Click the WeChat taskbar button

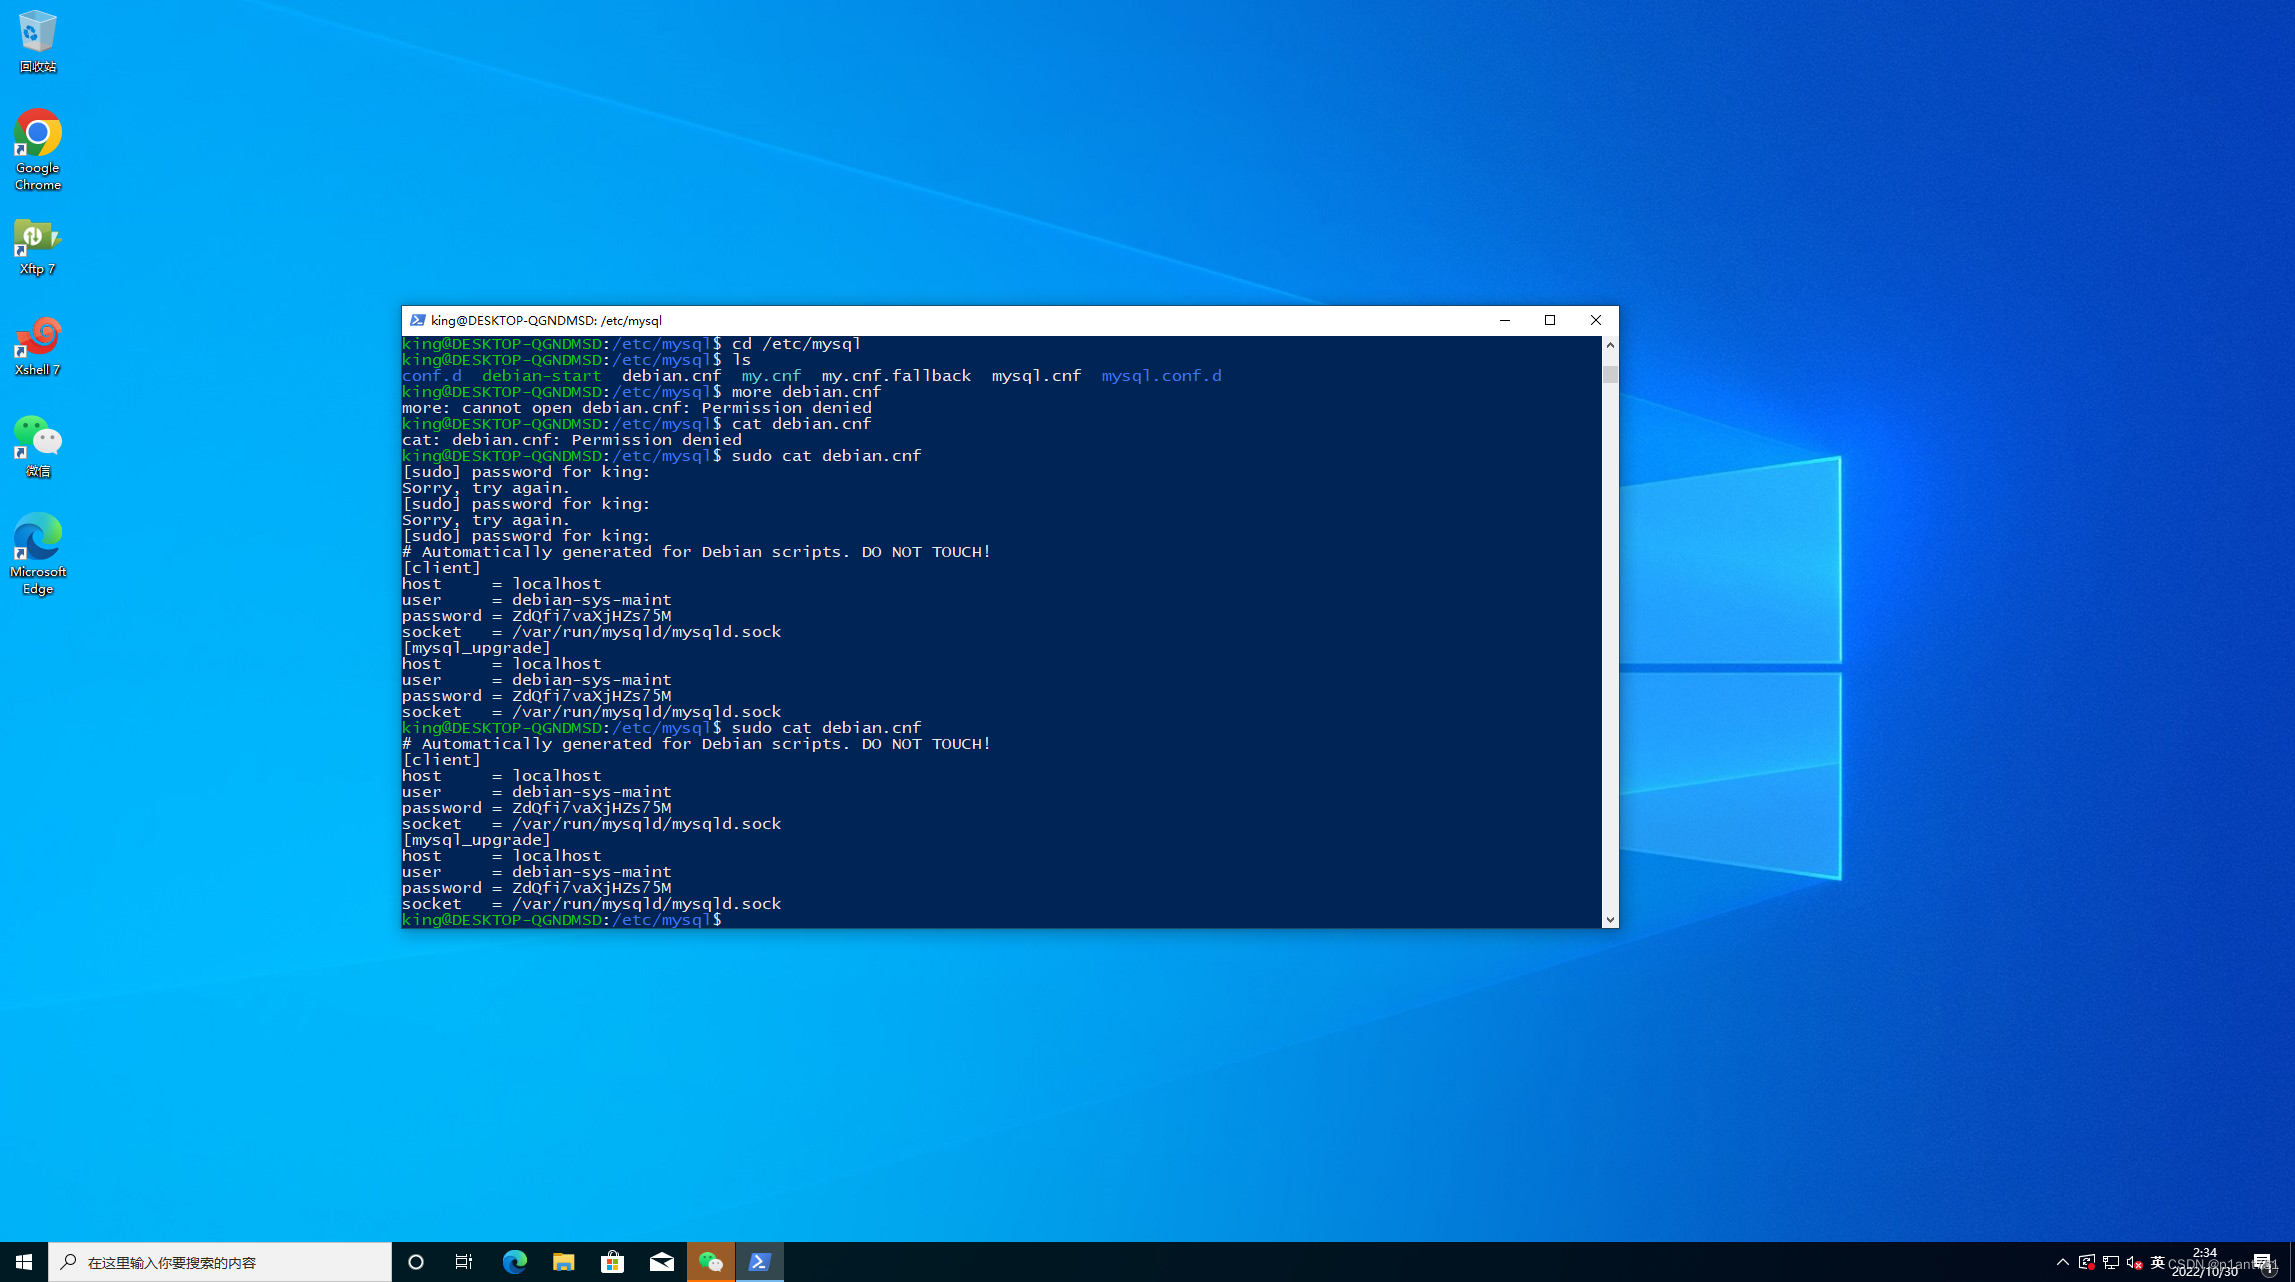click(710, 1262)
